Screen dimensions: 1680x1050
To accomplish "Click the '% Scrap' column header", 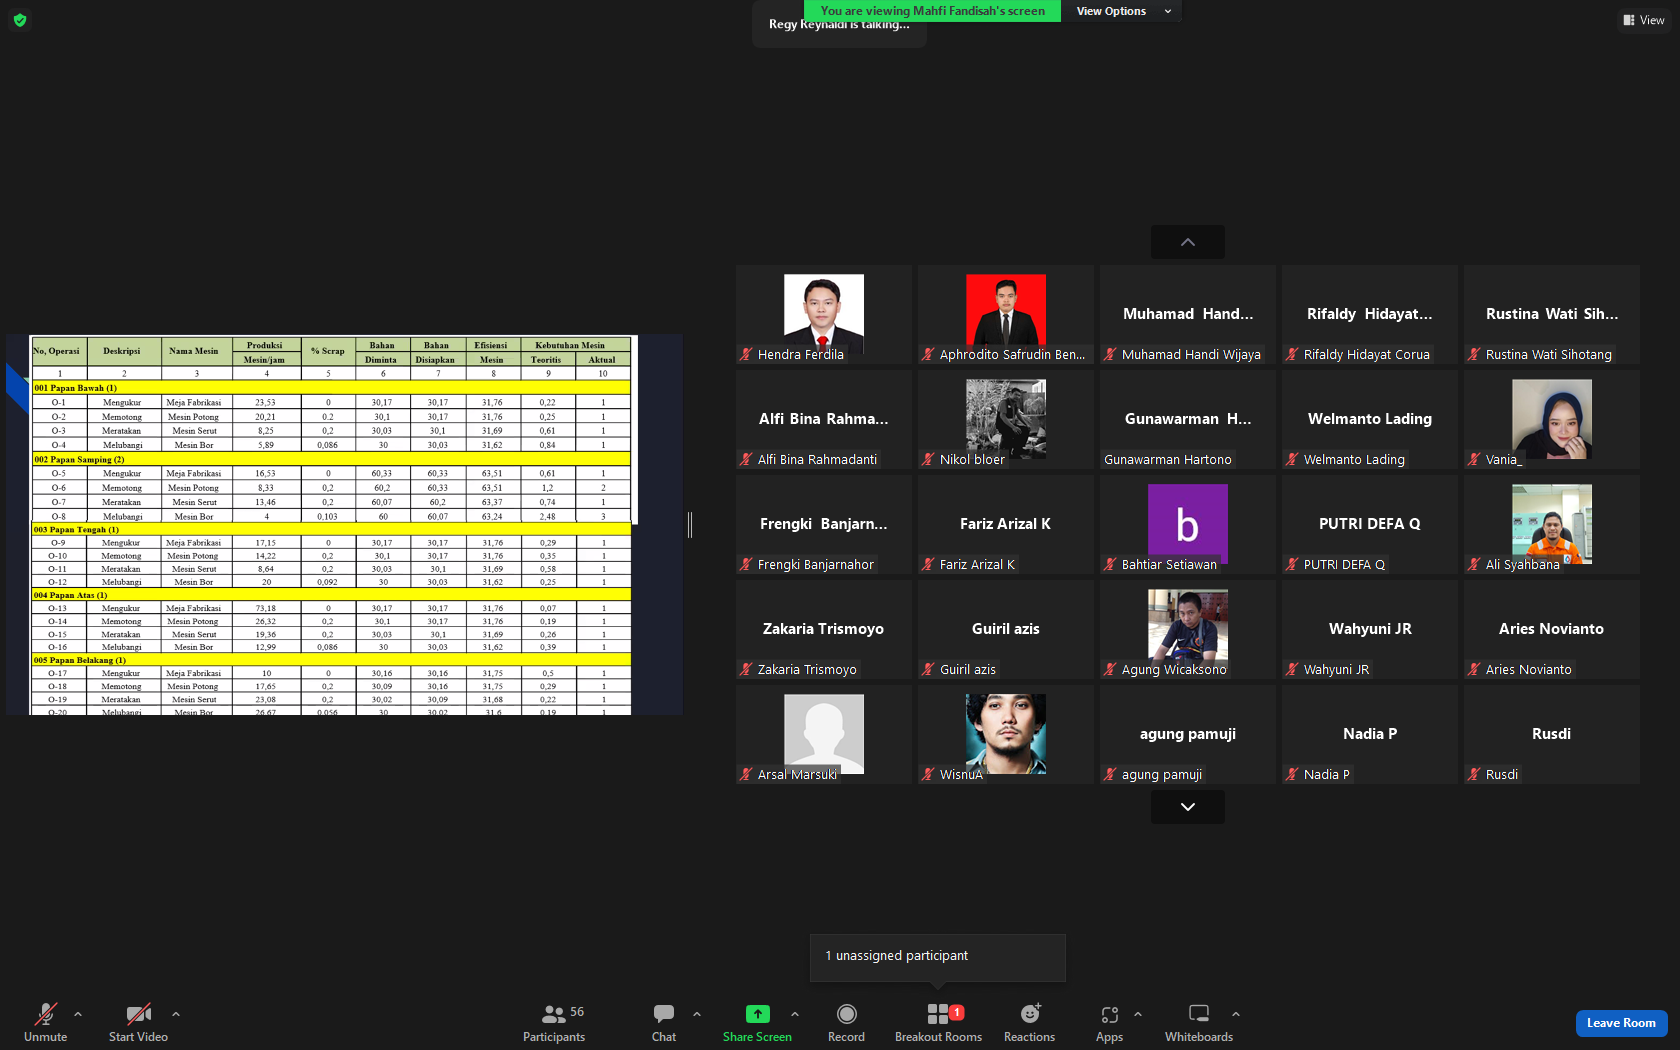I will pyautogui.click(x=328, y=351).
